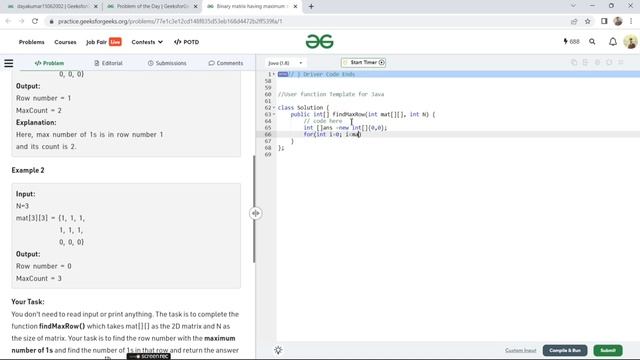
Task: Open Chrome profile picture in toolbar
Action: coord(618,21)
